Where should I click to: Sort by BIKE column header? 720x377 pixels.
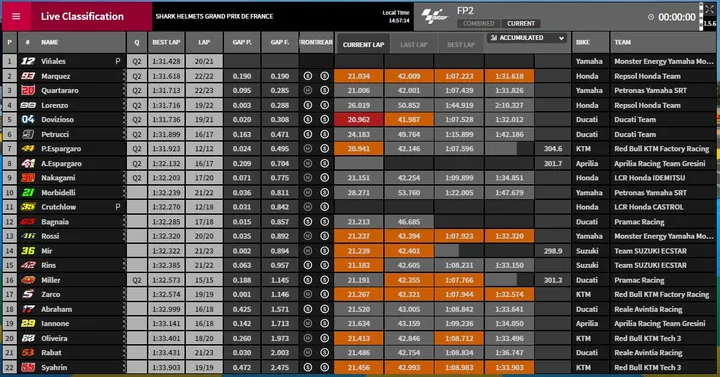pos(591,42)
